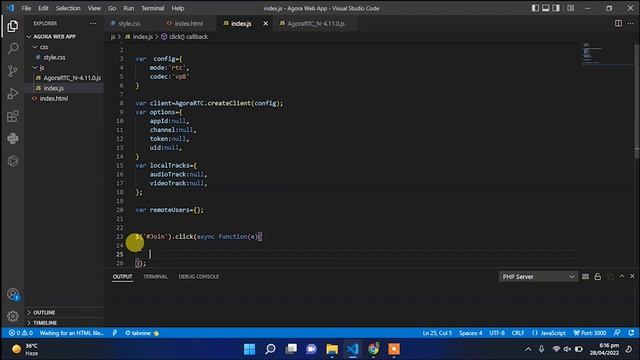Screen dimensions: 640x360
Task: Open the Tabnine hexagon view icon
Action: coord(13,161)
